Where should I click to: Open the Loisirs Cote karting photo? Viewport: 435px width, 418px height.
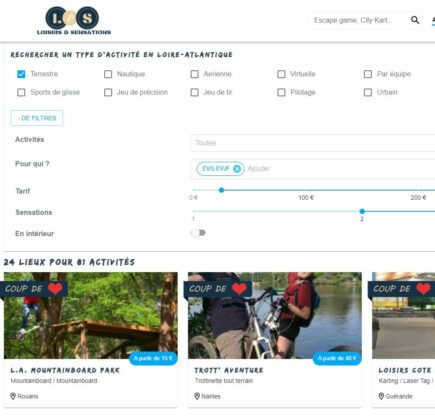point(403,315)
